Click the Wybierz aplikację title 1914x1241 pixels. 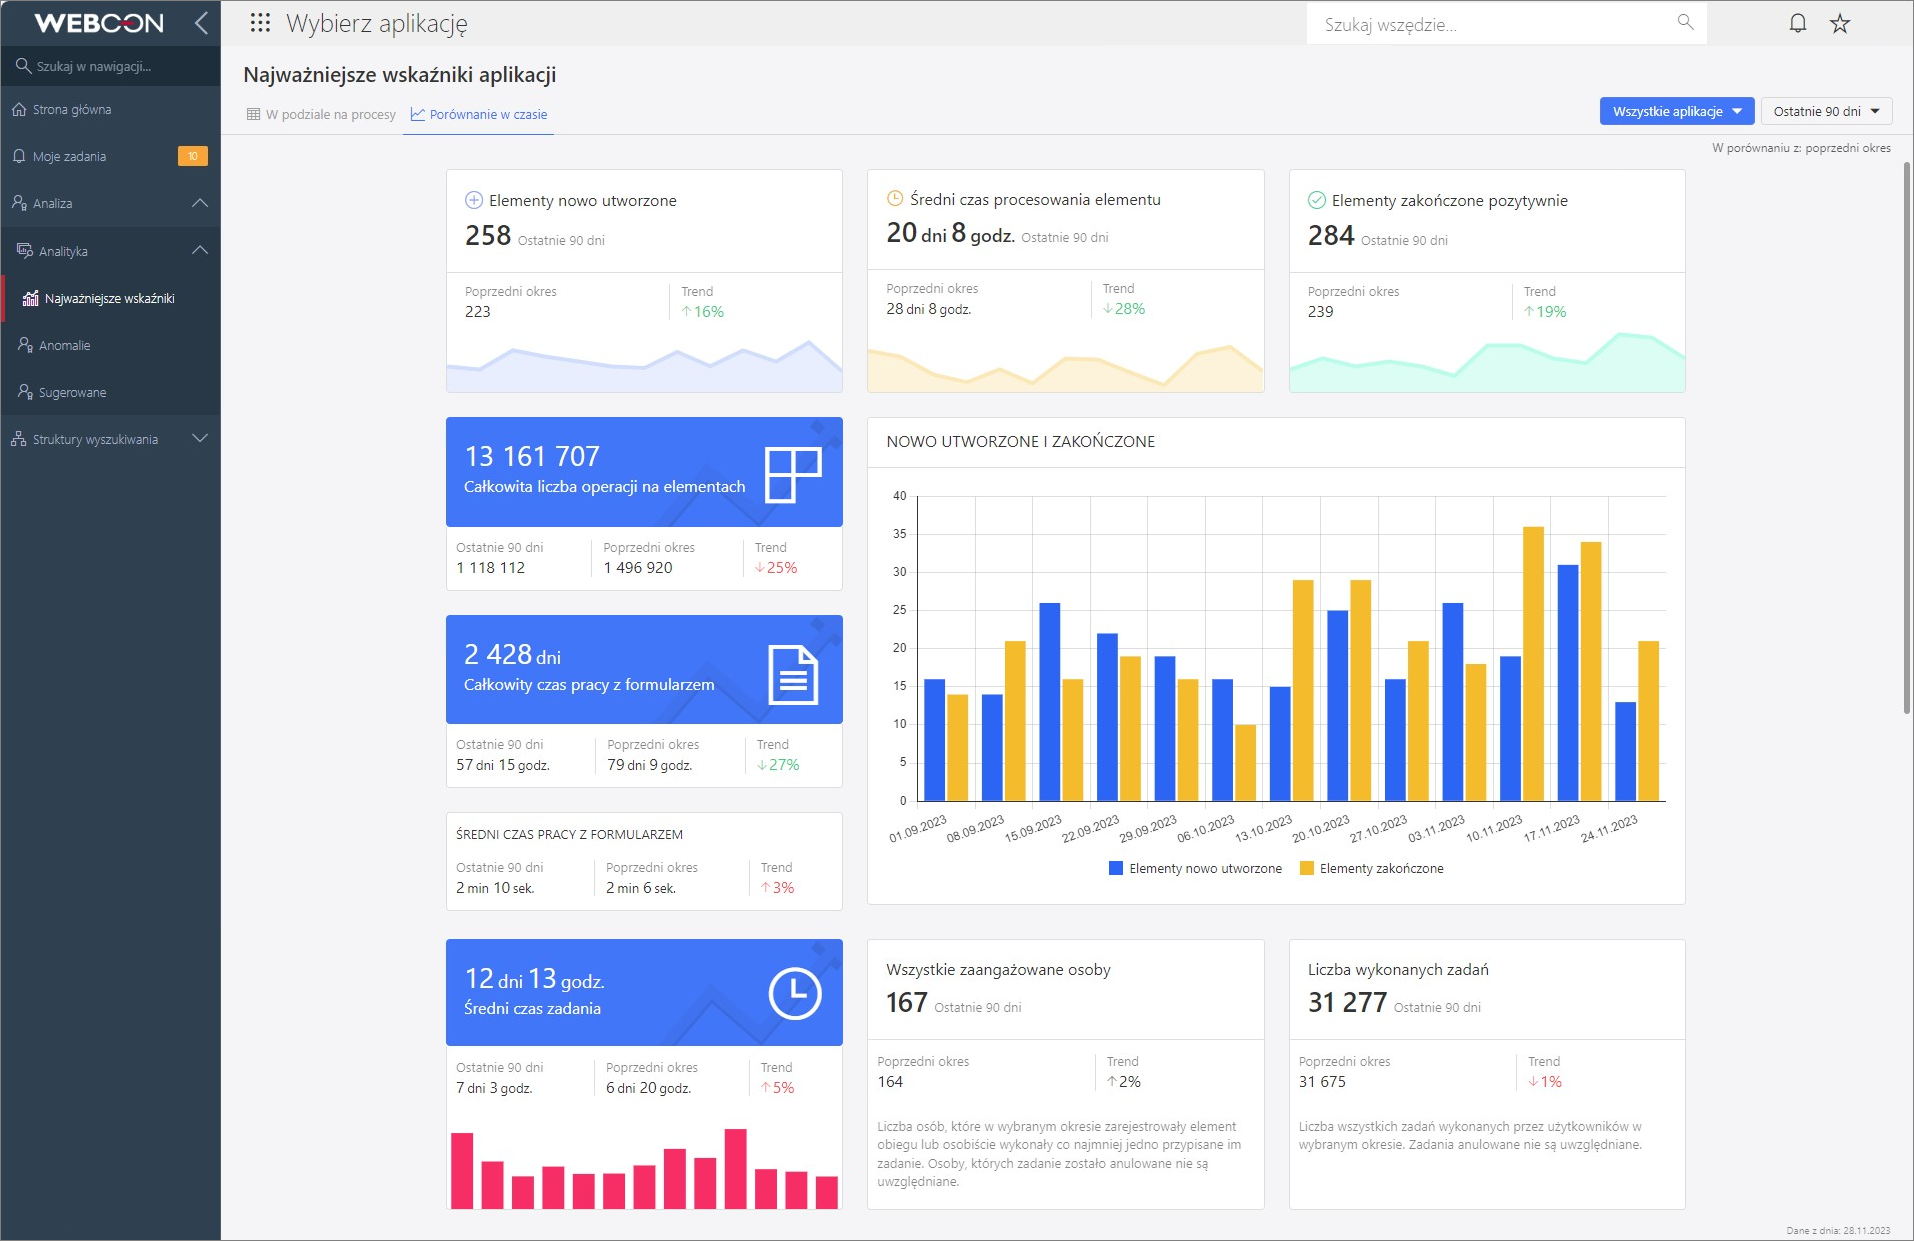pyautogui.click(x=376, y=23)
